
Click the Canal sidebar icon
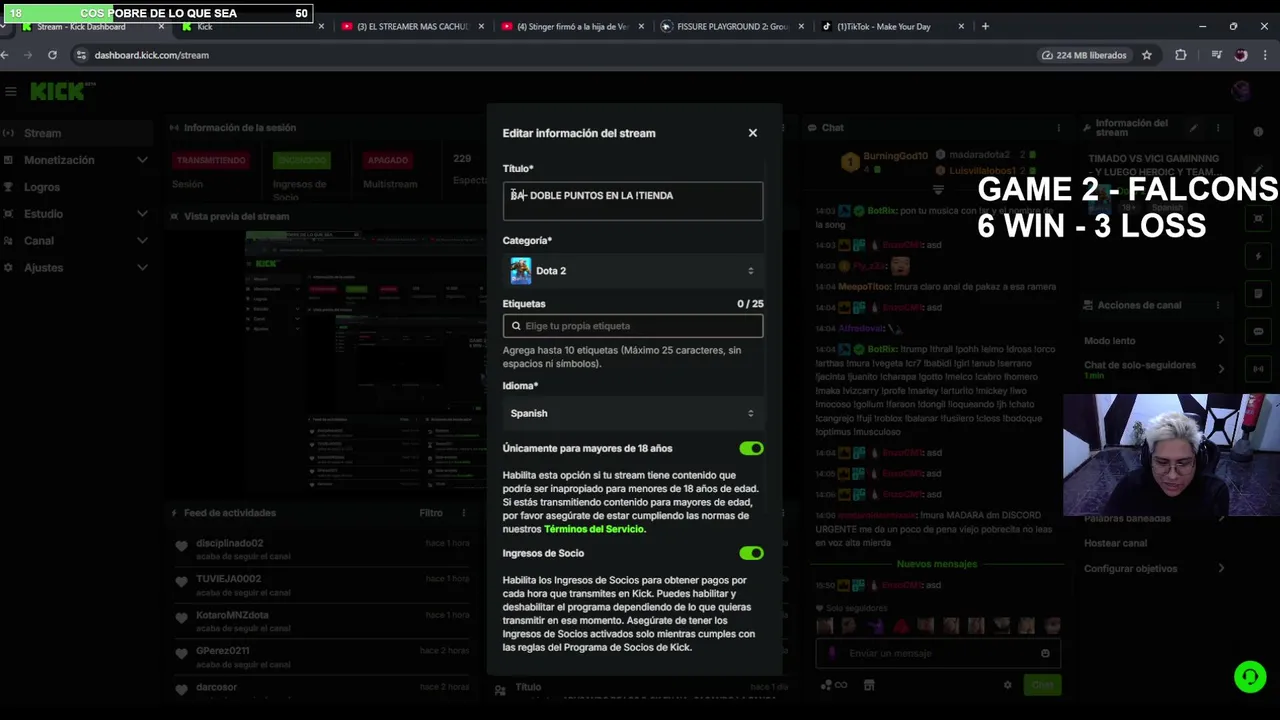pyautogui.click(x=9, y=241)
